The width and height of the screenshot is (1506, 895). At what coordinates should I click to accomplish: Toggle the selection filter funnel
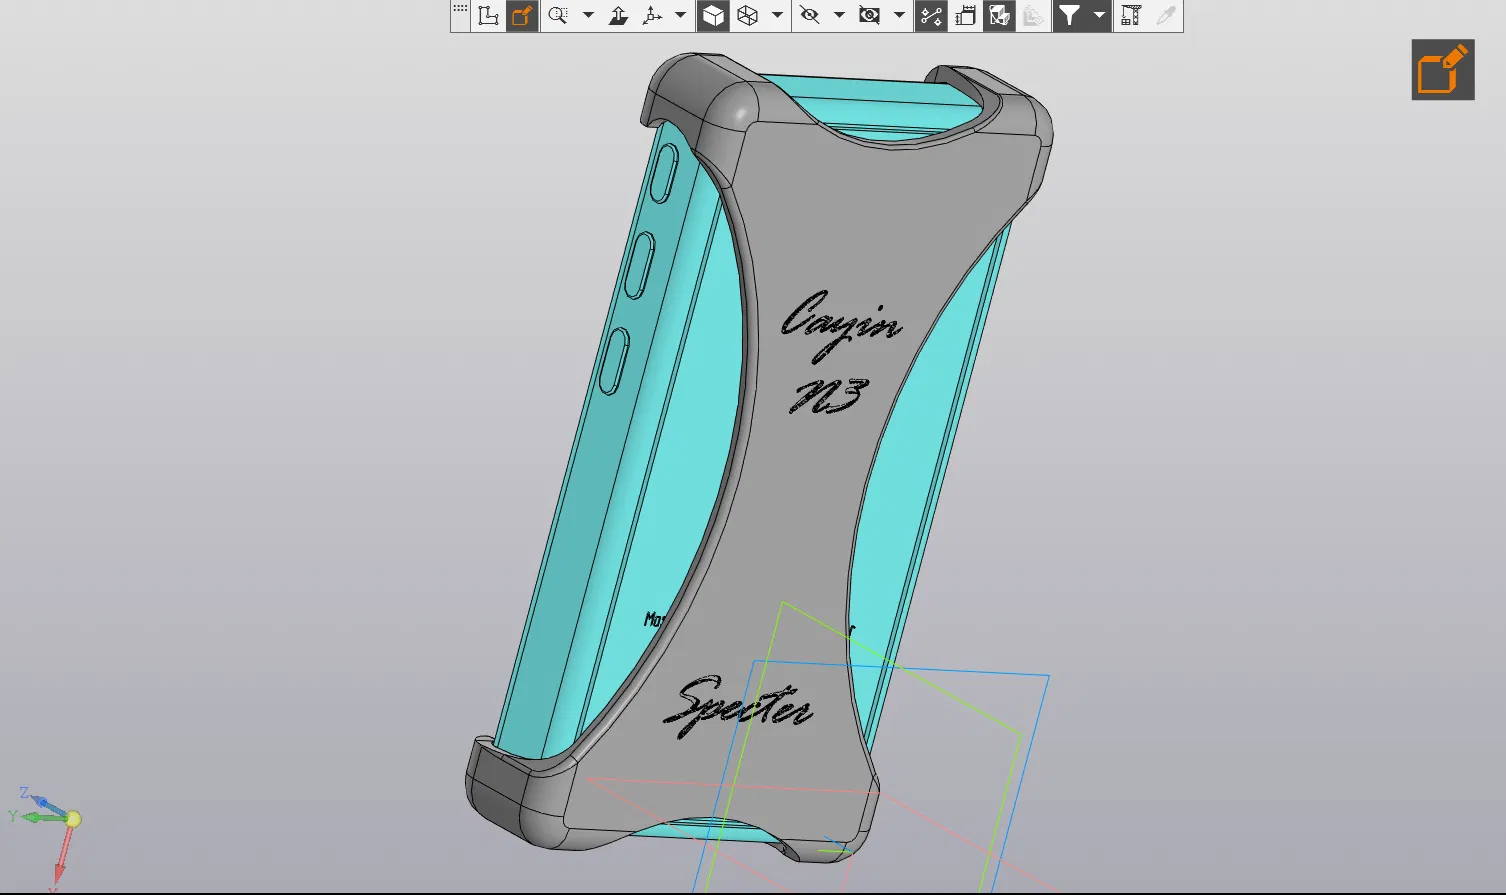(x=1070, y=15)
